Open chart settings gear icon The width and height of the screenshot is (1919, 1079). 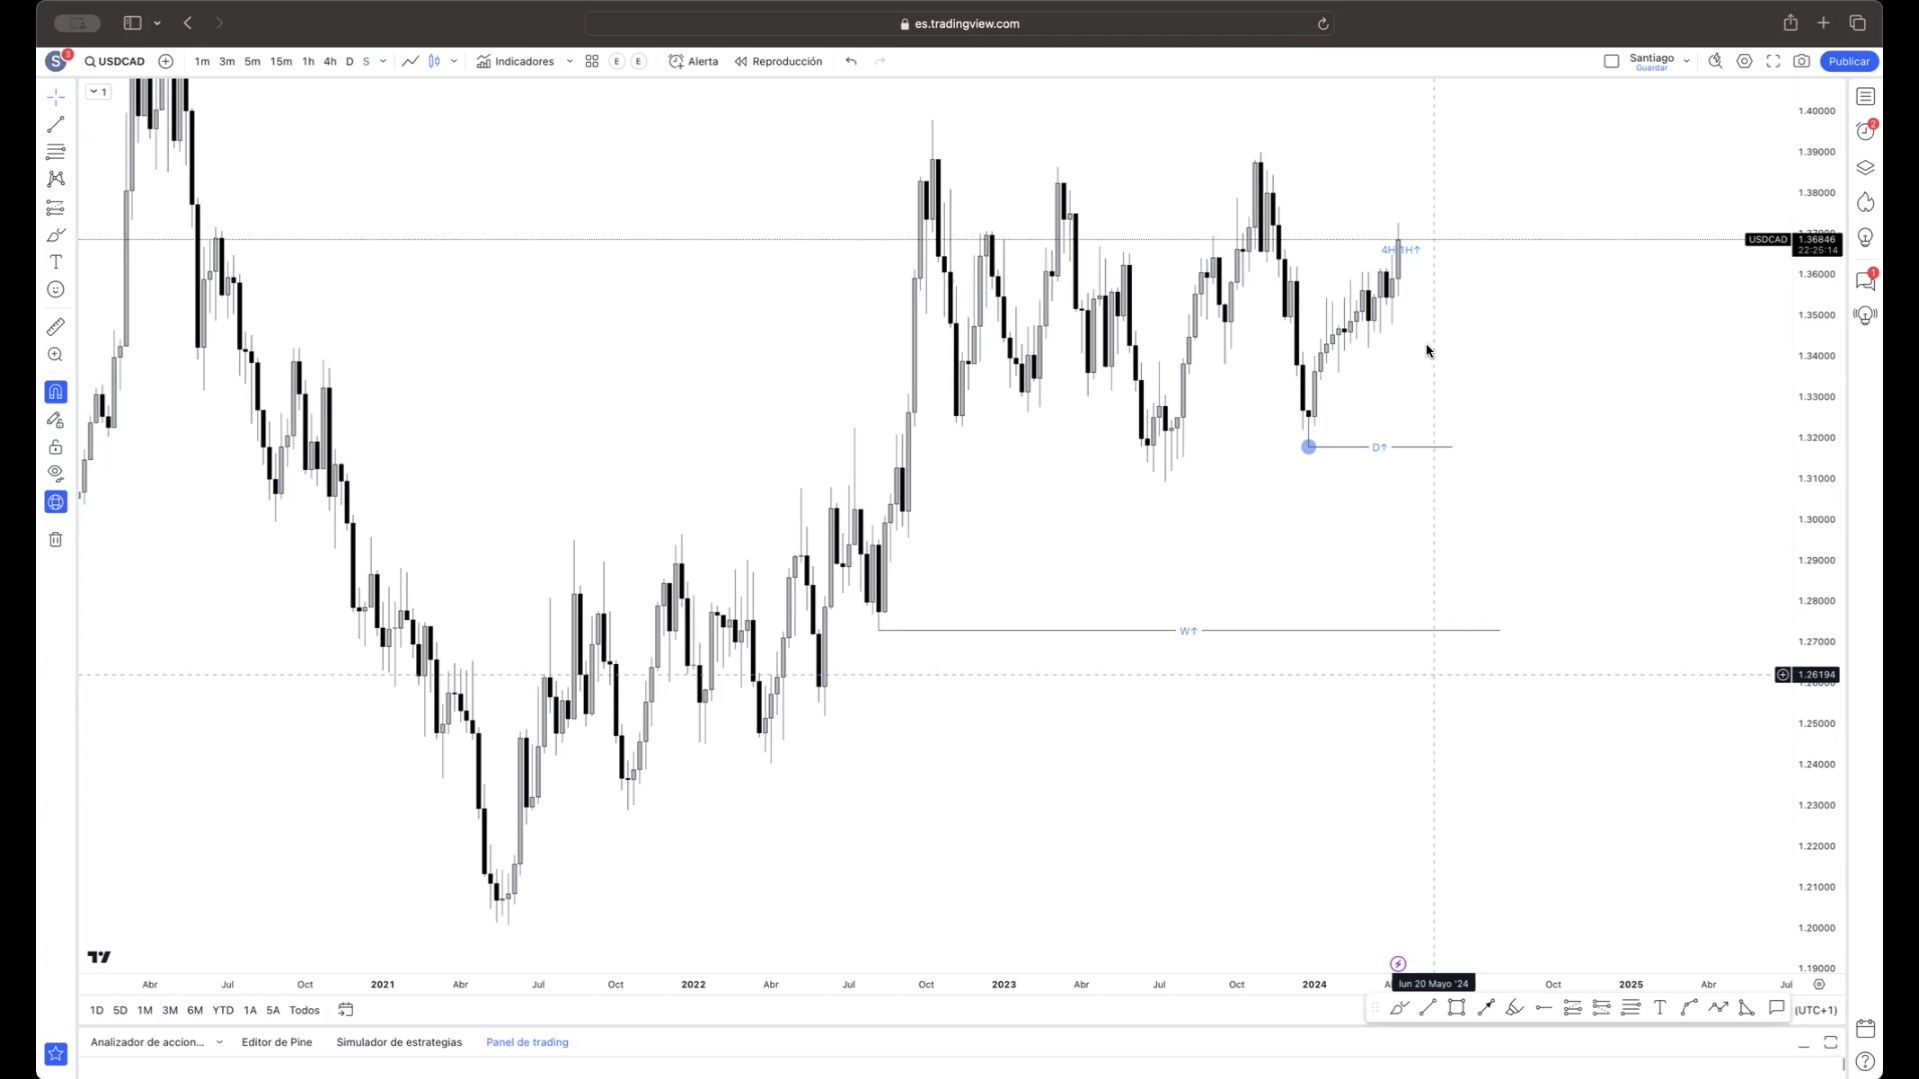(1744, 62)
